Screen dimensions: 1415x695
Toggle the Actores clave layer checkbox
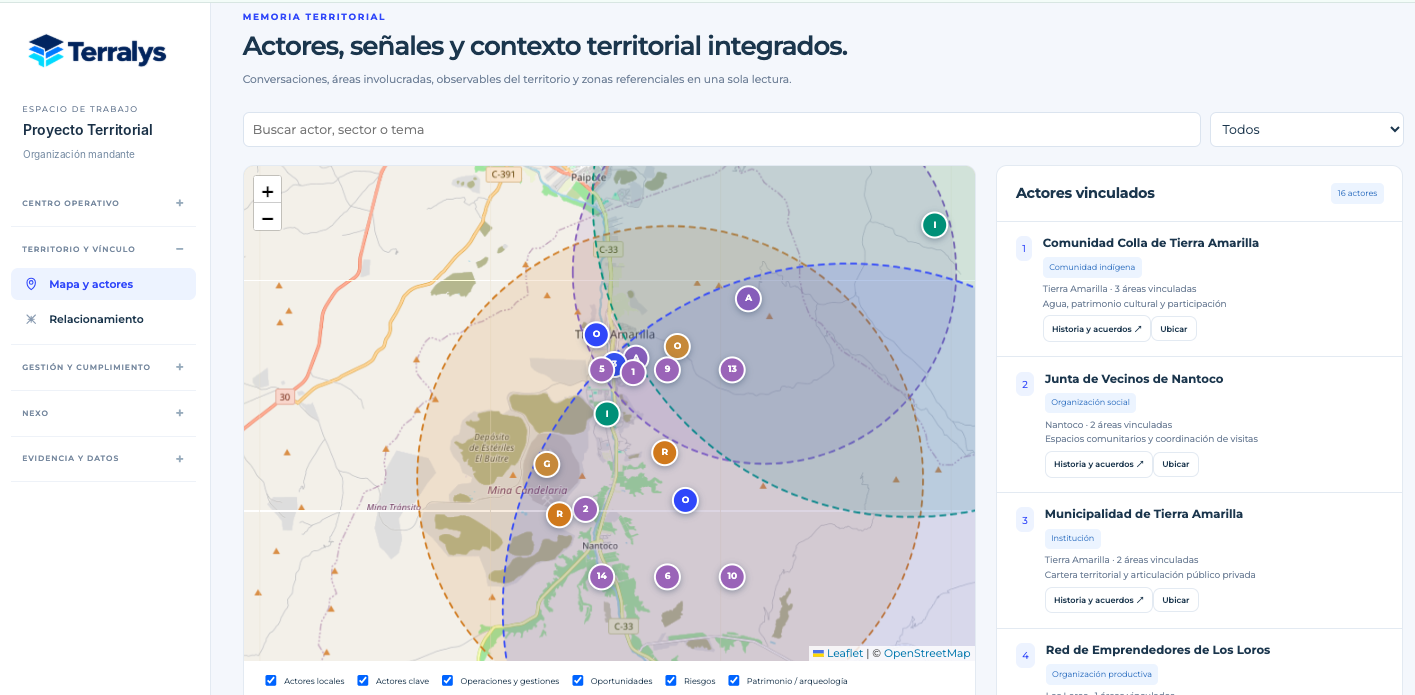coord(363,680)
